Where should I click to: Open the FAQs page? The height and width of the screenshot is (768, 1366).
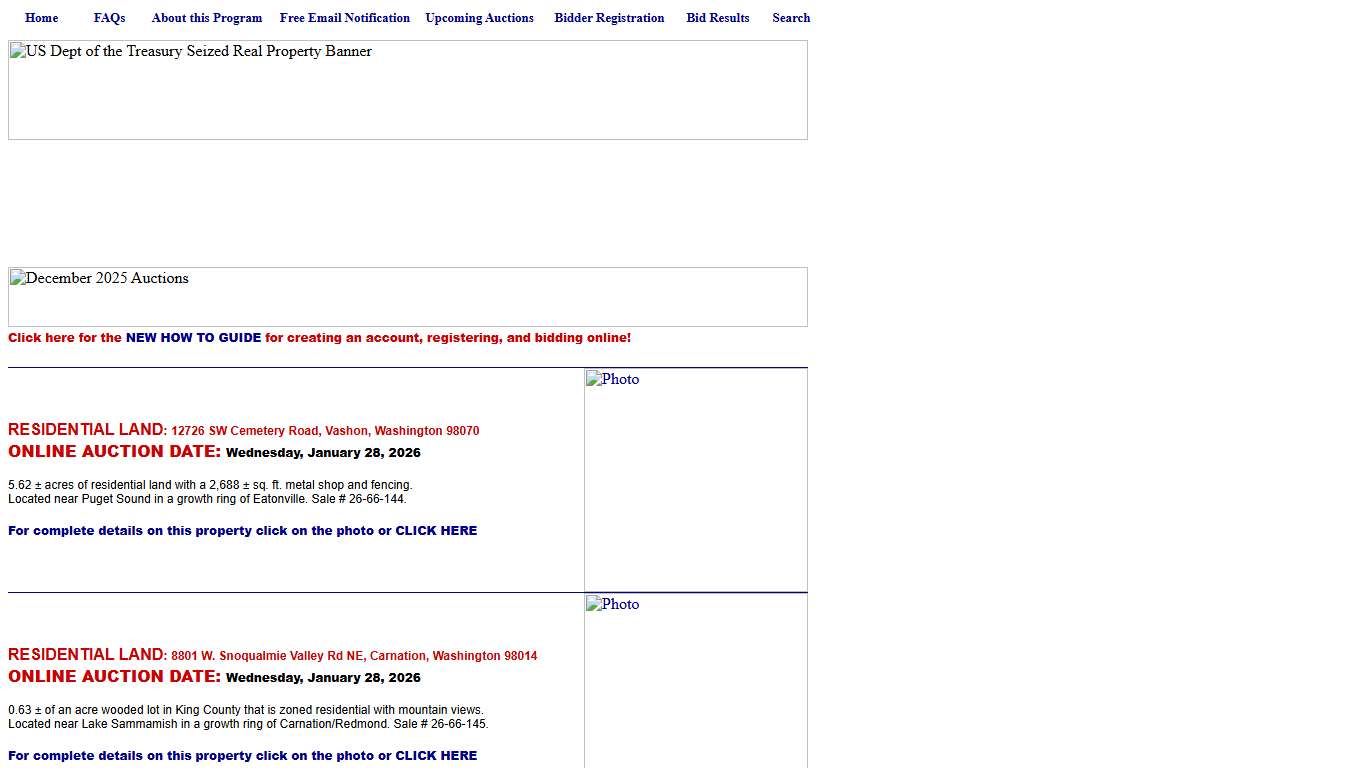(x=109, y=17)
